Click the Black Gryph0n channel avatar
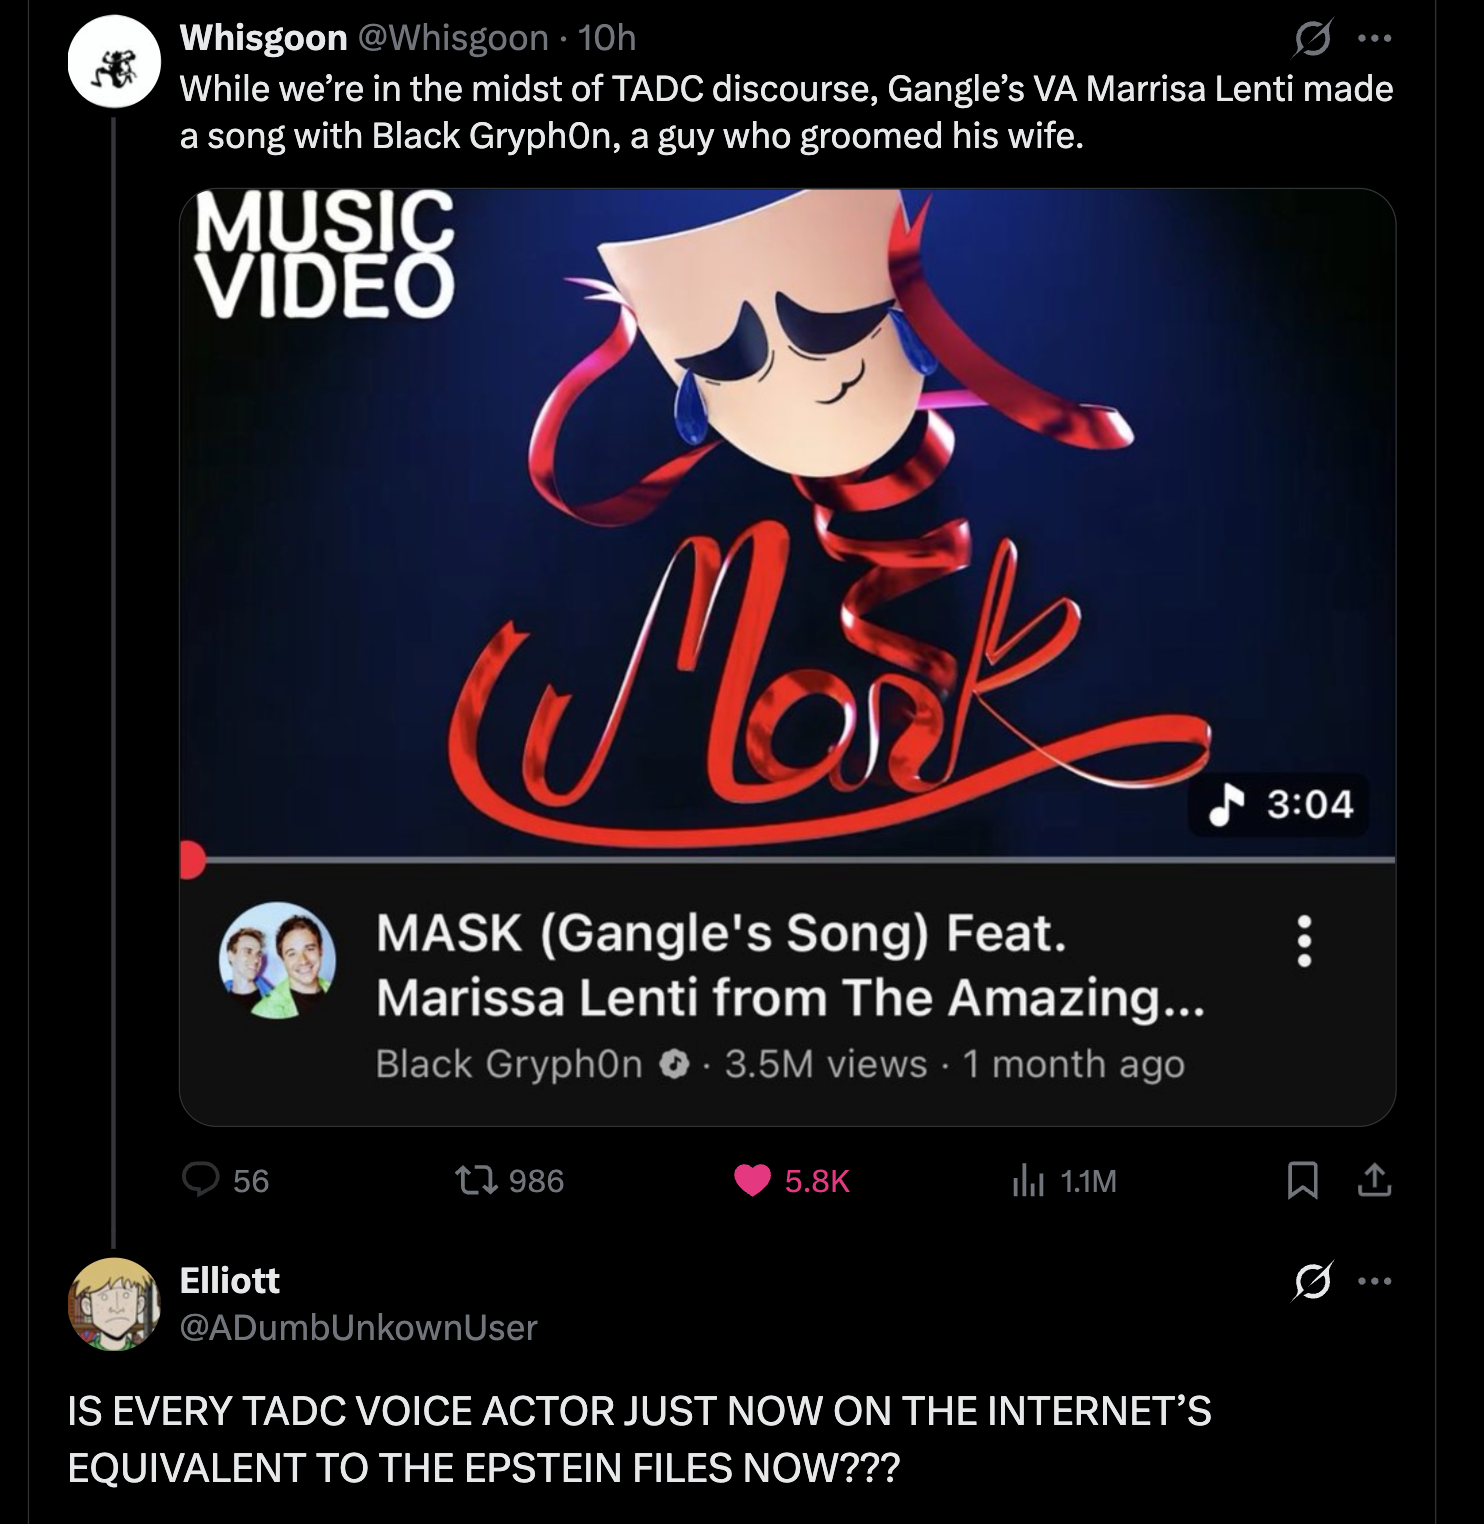This screenshot has height=1524, width=1484. point(278,960)
